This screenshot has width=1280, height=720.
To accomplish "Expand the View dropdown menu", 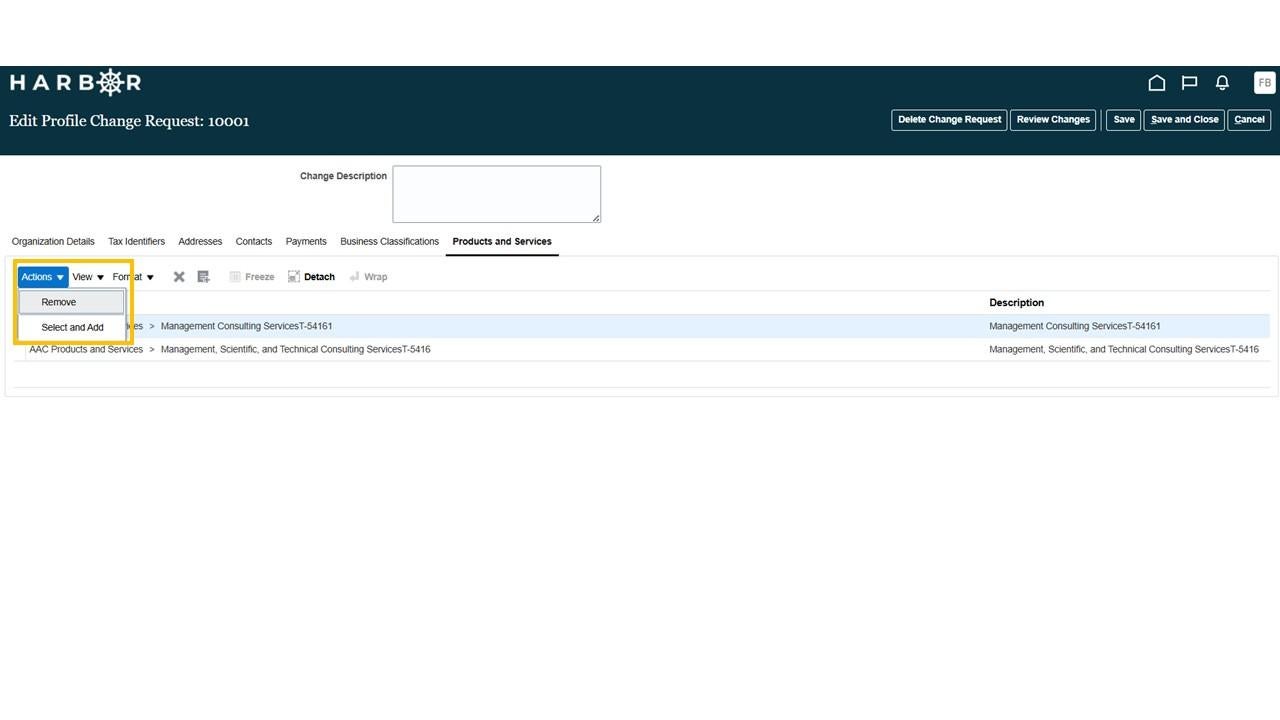I will (x=88, y=277).
